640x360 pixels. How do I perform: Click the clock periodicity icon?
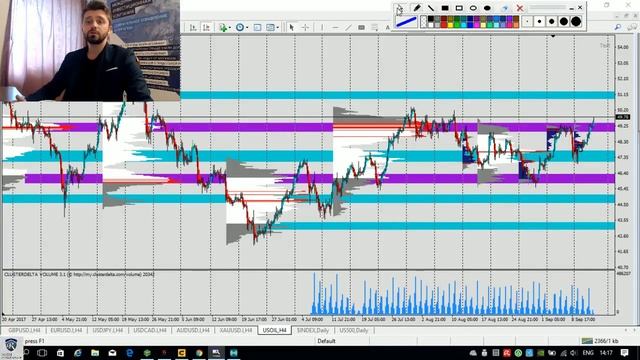coord(240,27)
